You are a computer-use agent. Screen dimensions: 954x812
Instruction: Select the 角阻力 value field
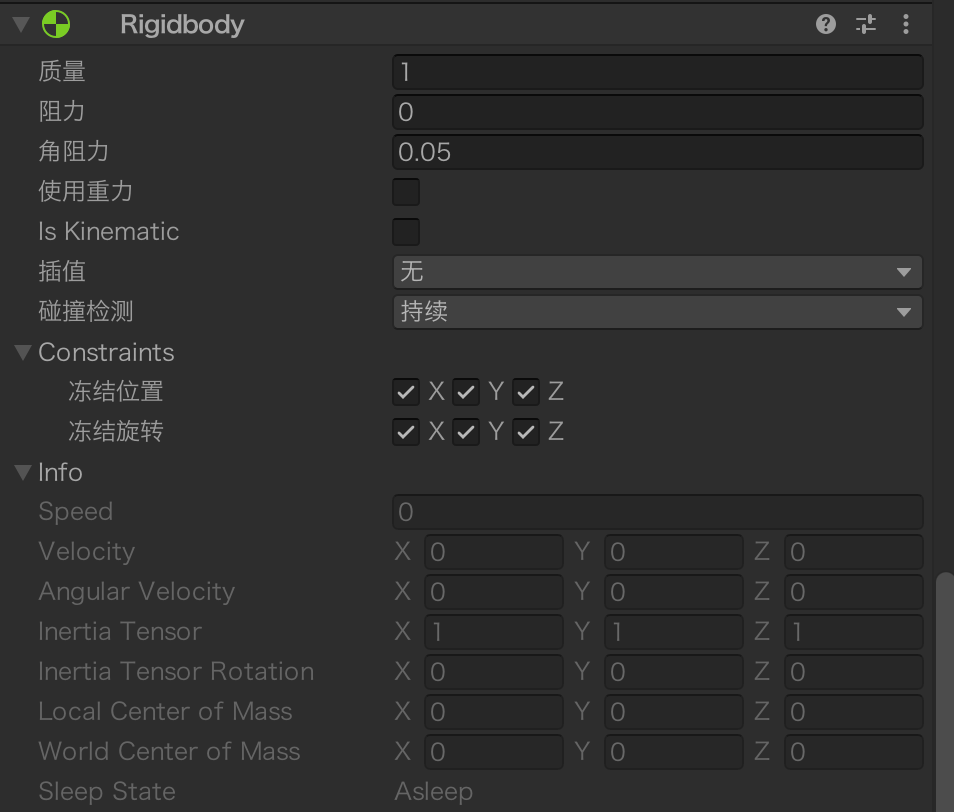coord(657,151)
